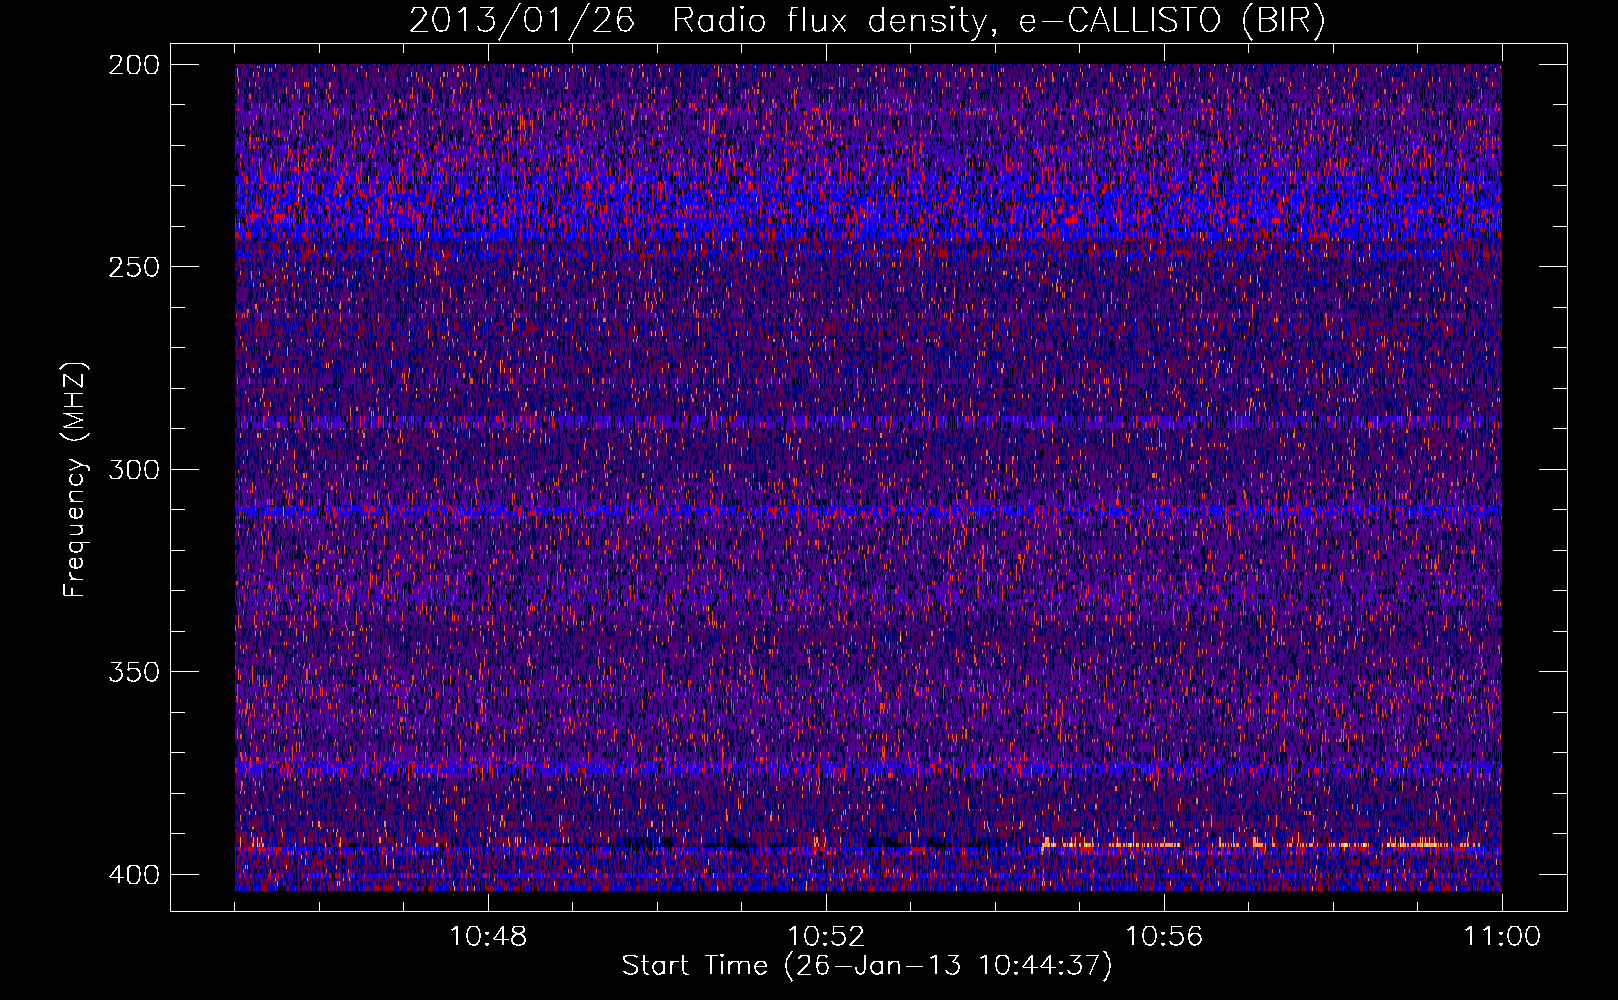Click the 400 frequency tick label

(134, 874)
